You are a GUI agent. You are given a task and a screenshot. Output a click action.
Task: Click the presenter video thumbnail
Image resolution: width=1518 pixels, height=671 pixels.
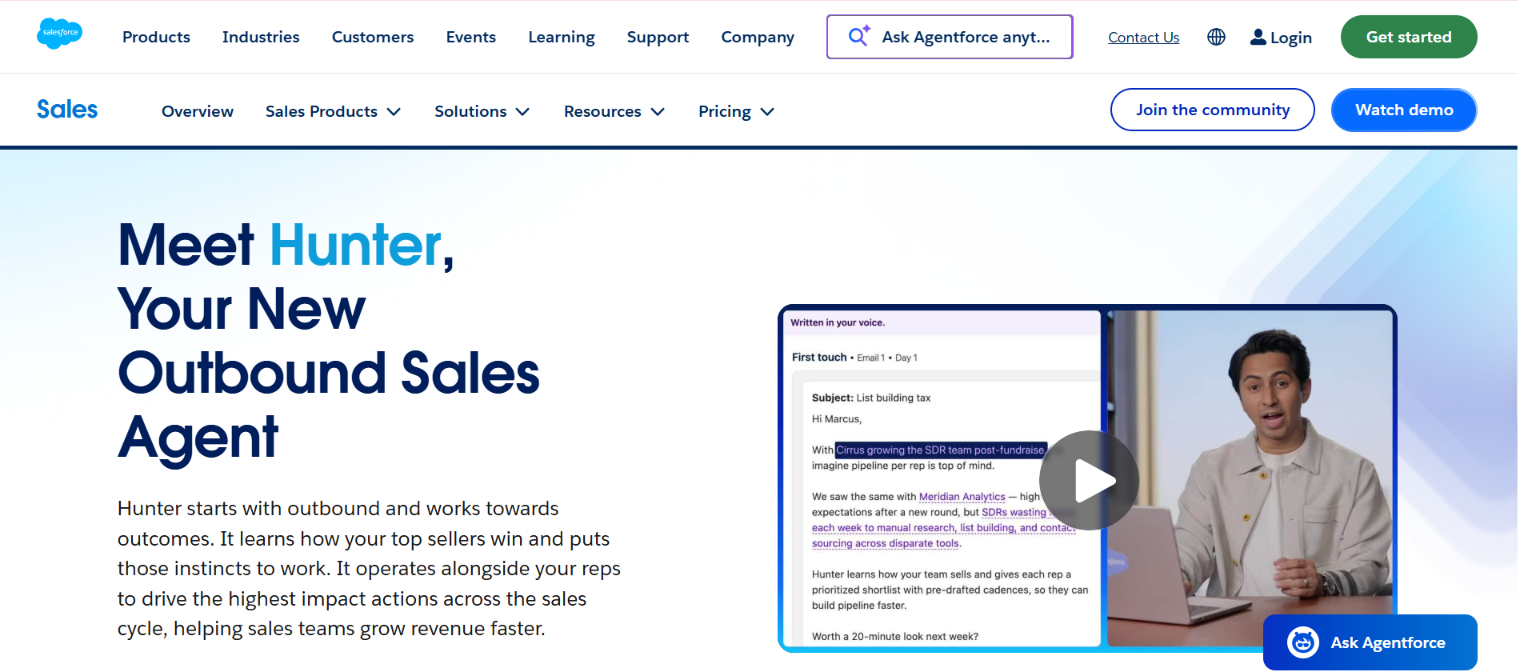pyautogui.click(x=1250, y=478)
